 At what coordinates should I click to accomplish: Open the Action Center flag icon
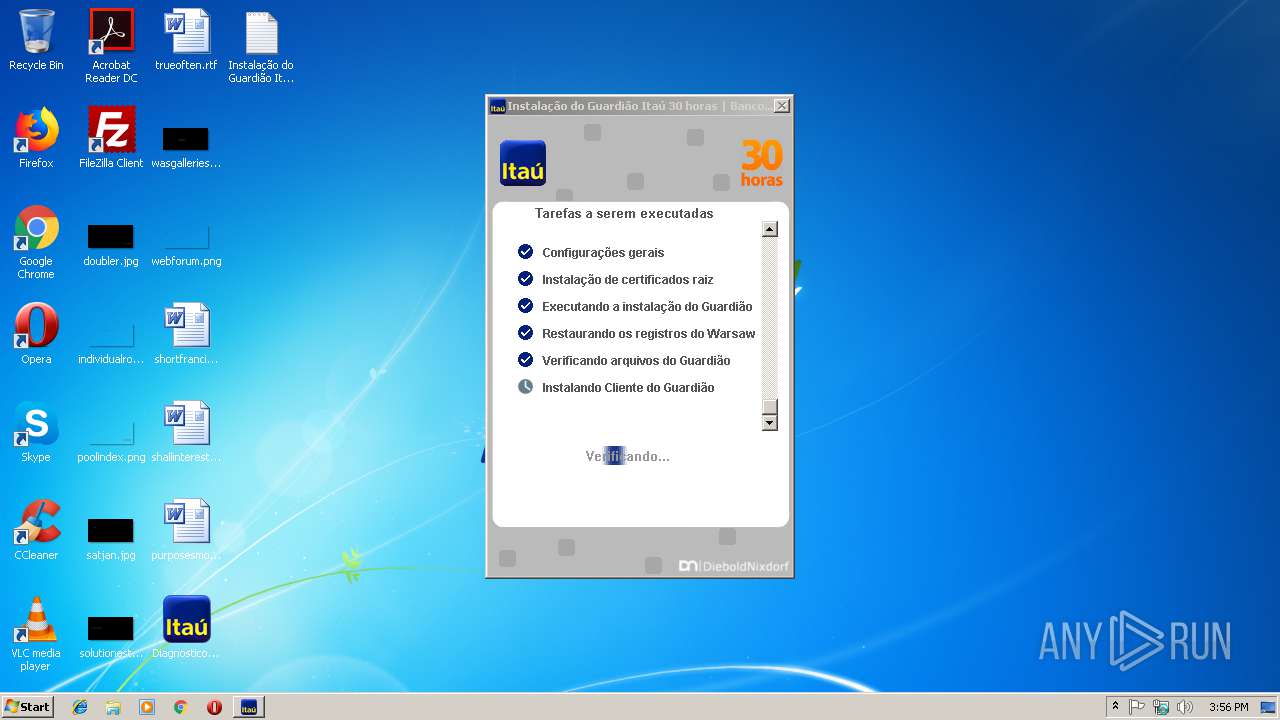[1137, 707]
